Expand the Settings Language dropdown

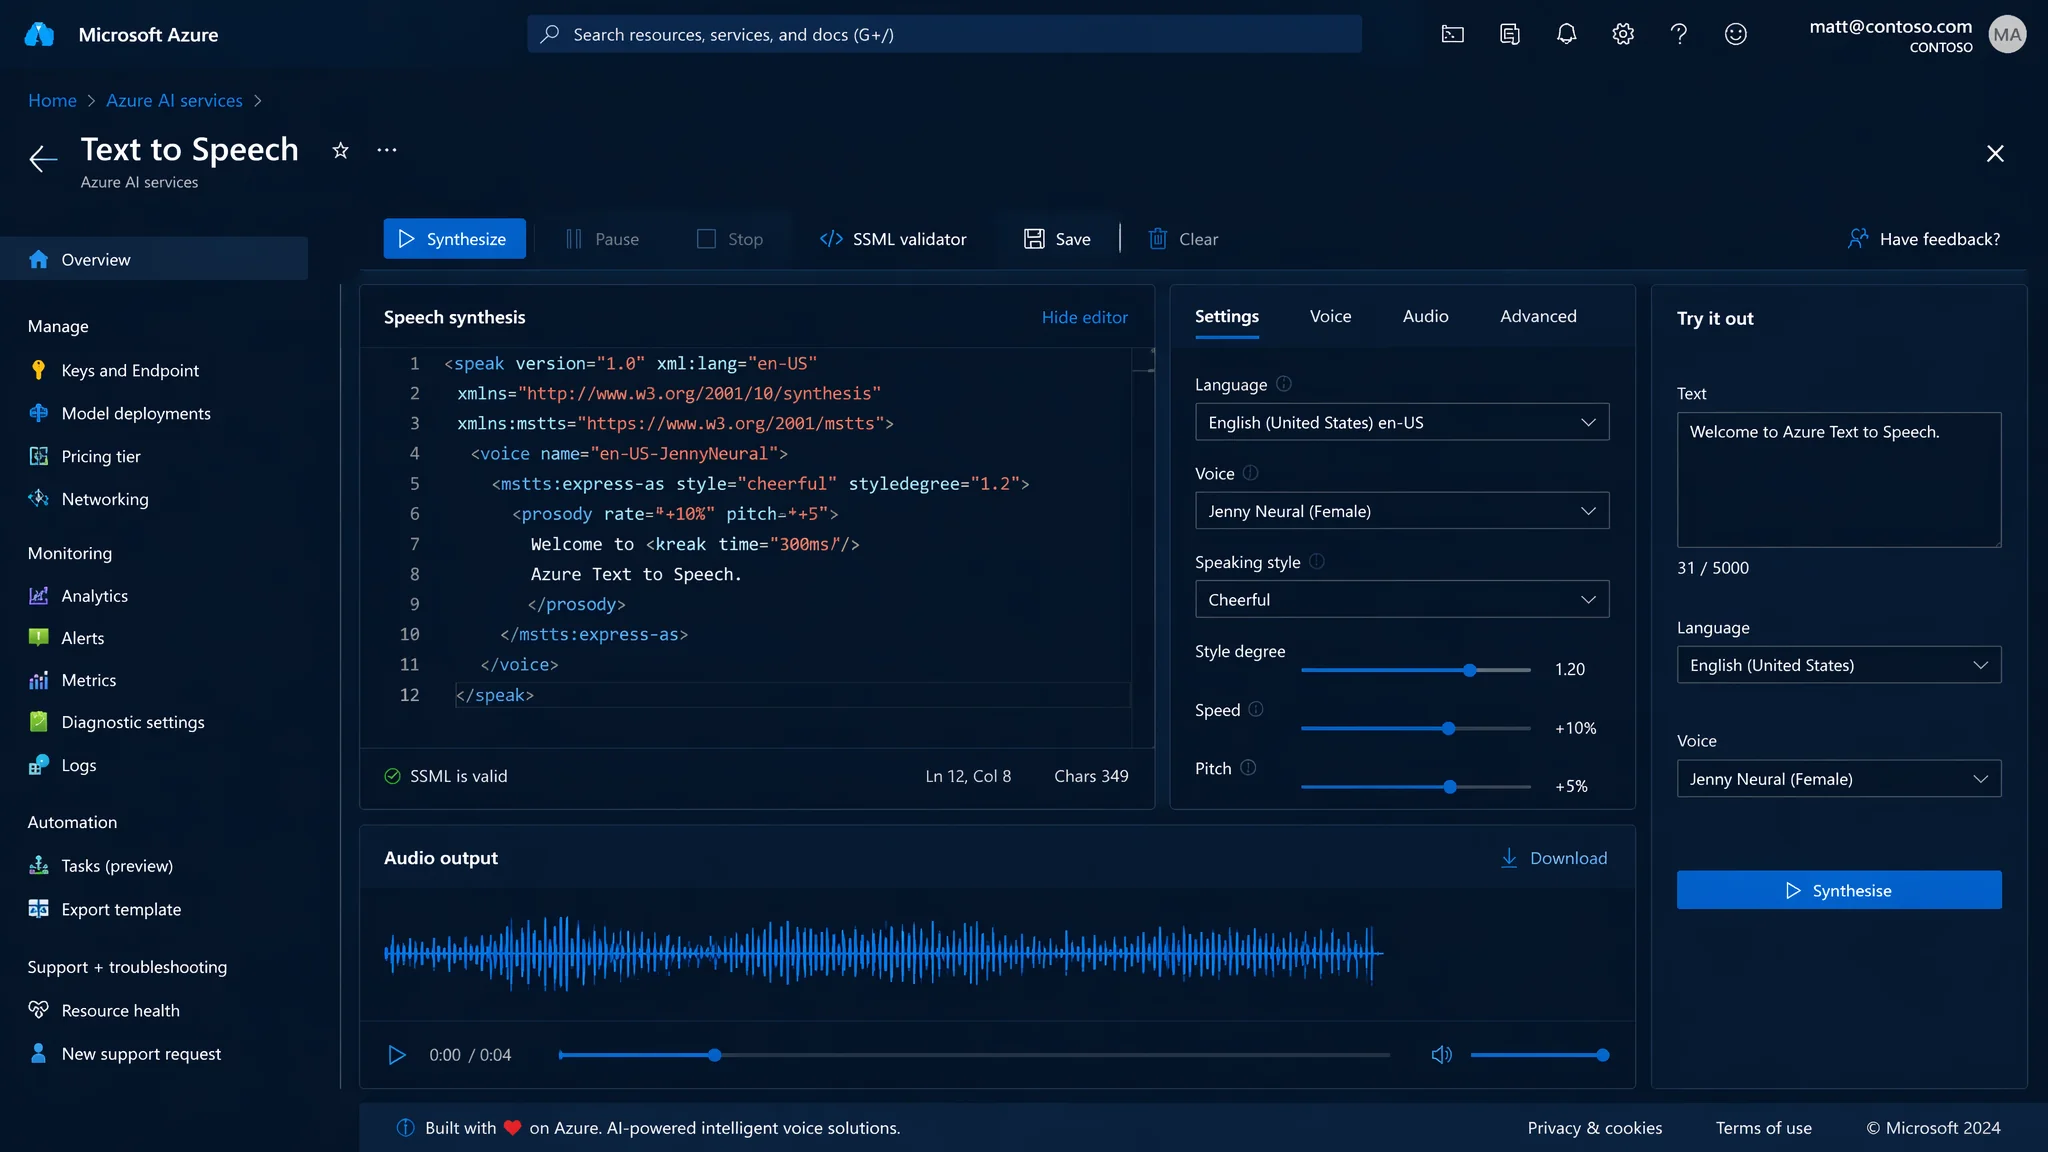tap(1402, 422)
